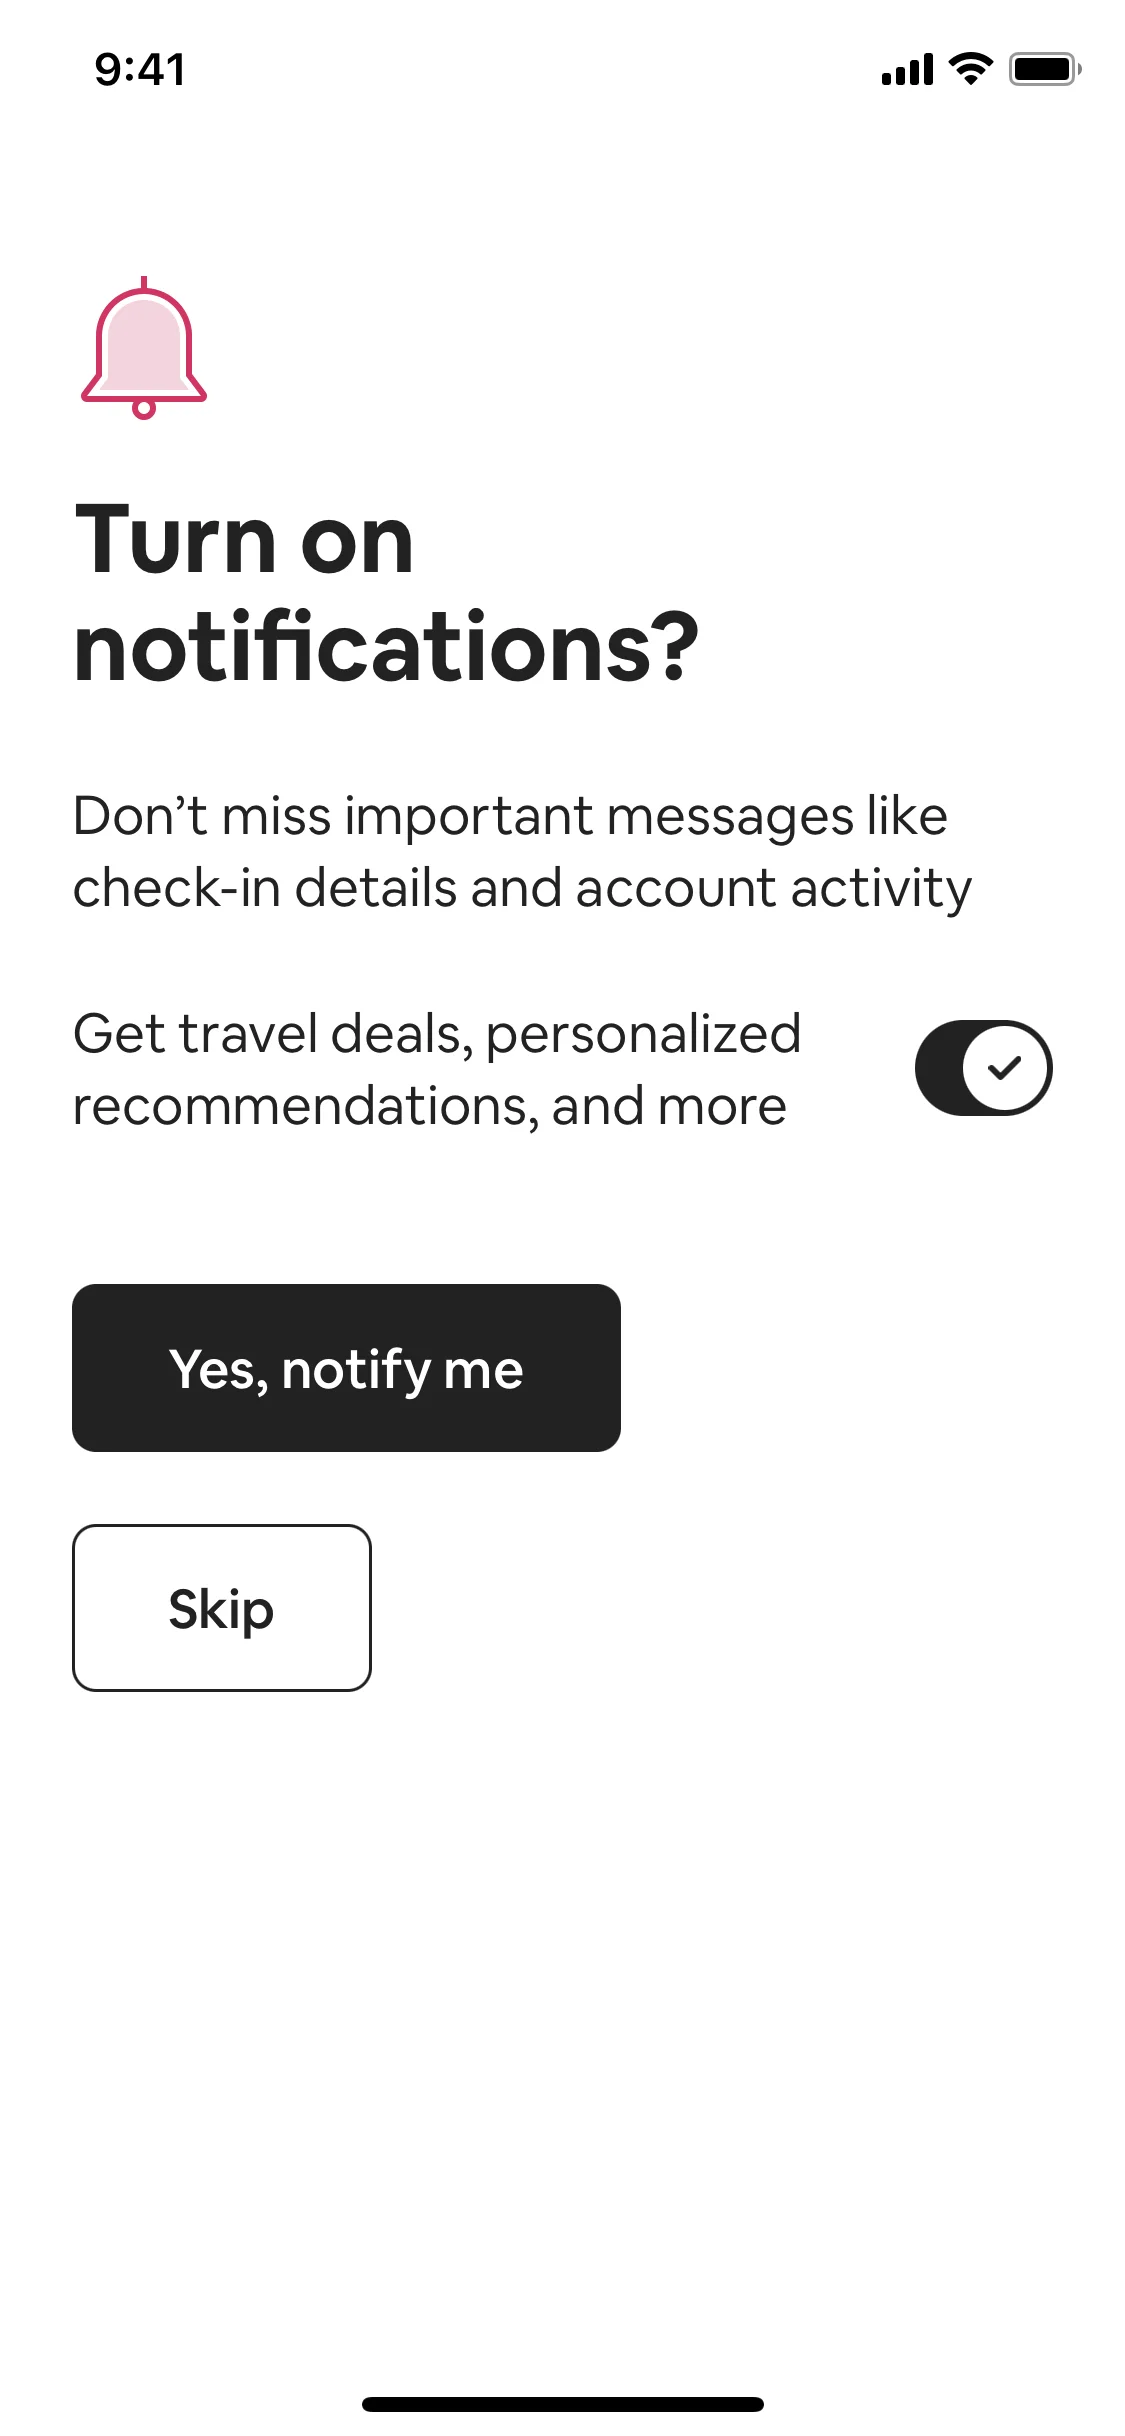Tap the 'Turn on notifications?' headline
The image size is (1125, 2436).
[388, 590]
